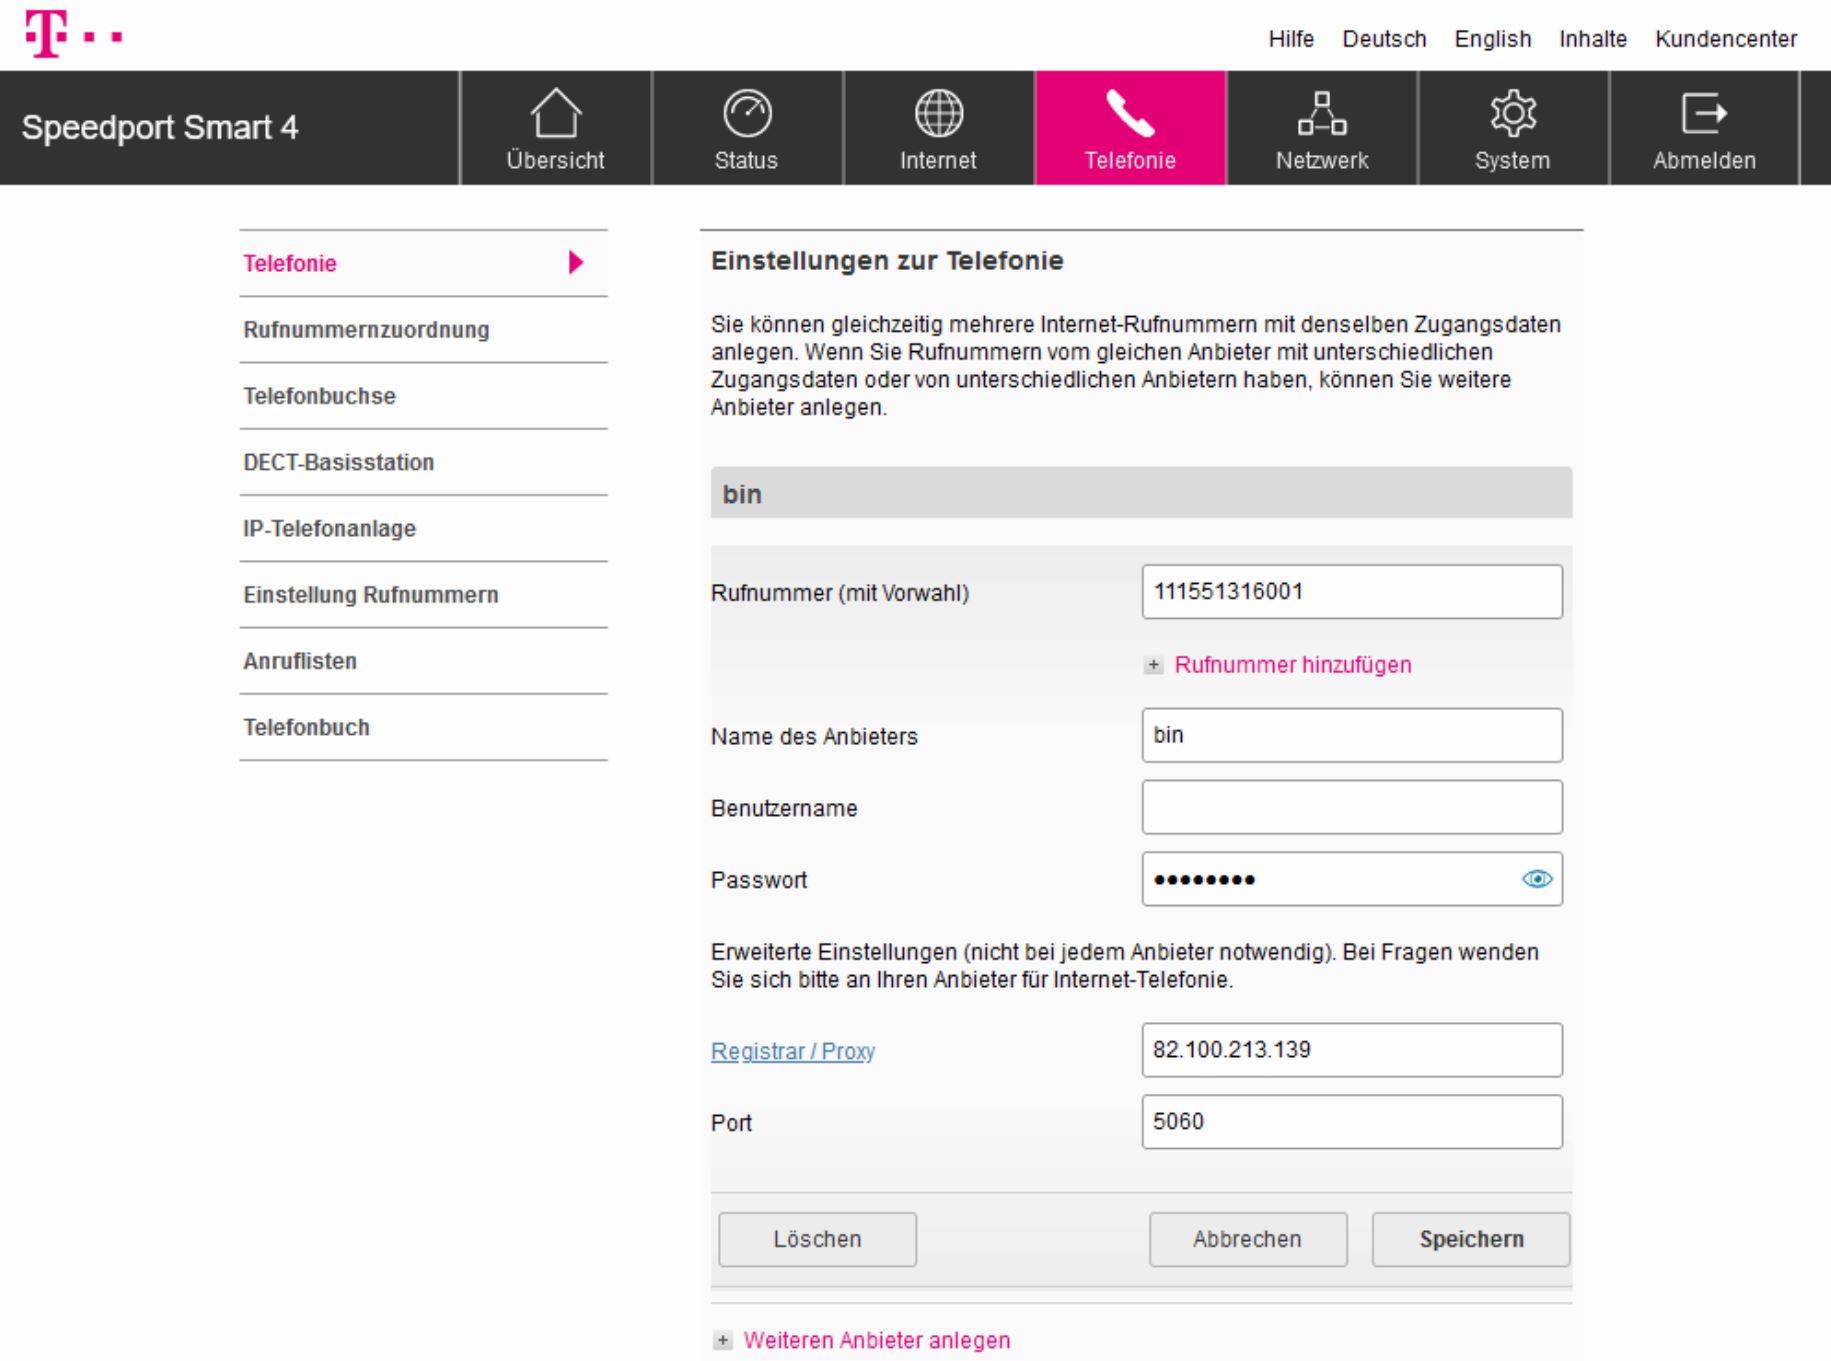Log out via the Abmelden icon
This screenshot has width=1831, height=1361.
1704,128
